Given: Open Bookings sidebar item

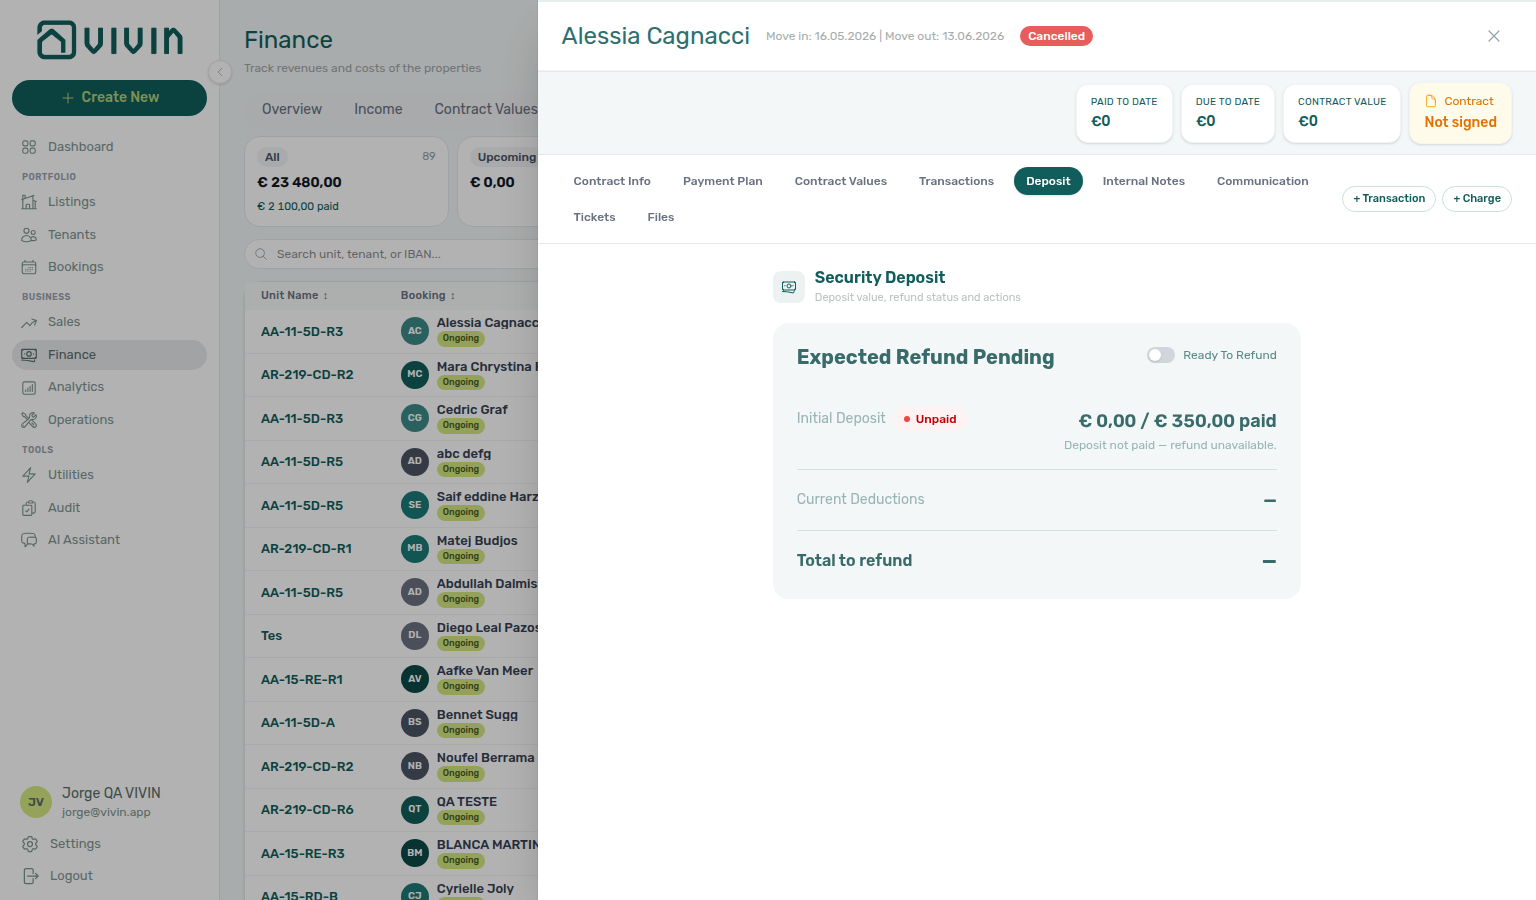Looking at the screenshot, I should coord(109,267).
